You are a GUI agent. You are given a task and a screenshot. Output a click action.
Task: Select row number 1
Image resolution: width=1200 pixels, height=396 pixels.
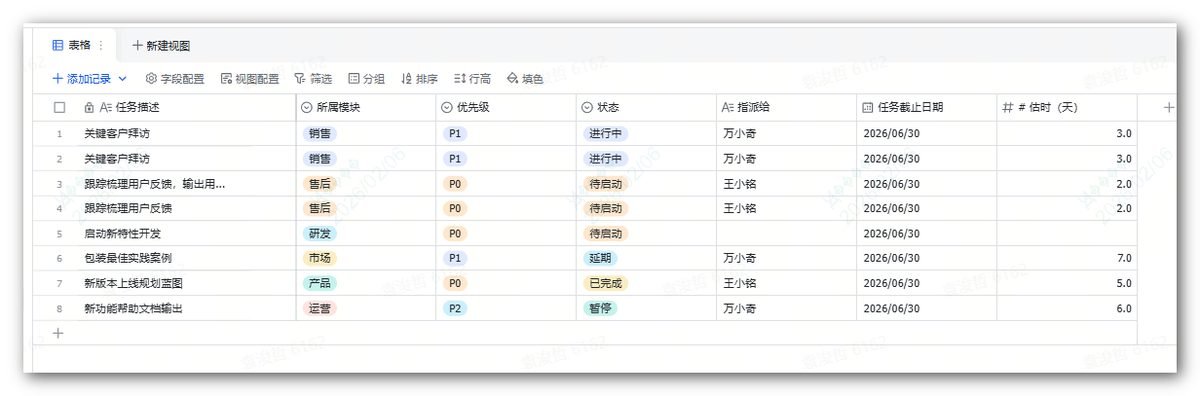coord(59,133)
